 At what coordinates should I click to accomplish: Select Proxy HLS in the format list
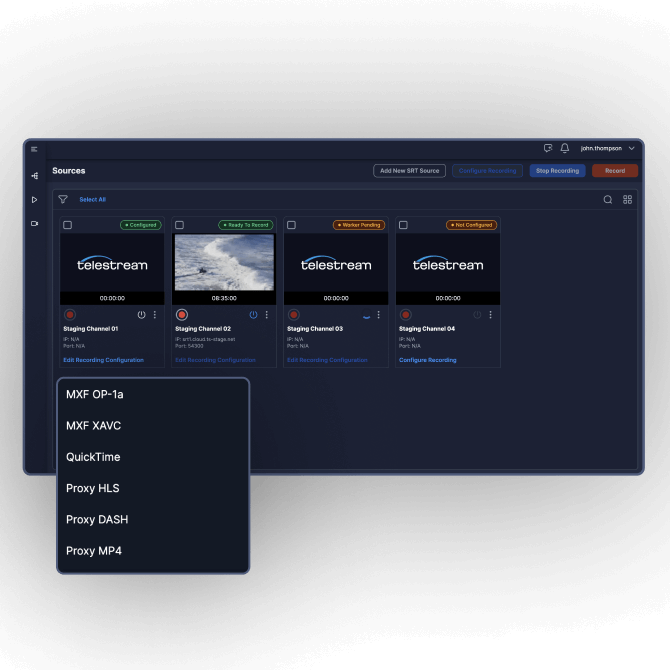pyautogui.click(x=93, y=488)
